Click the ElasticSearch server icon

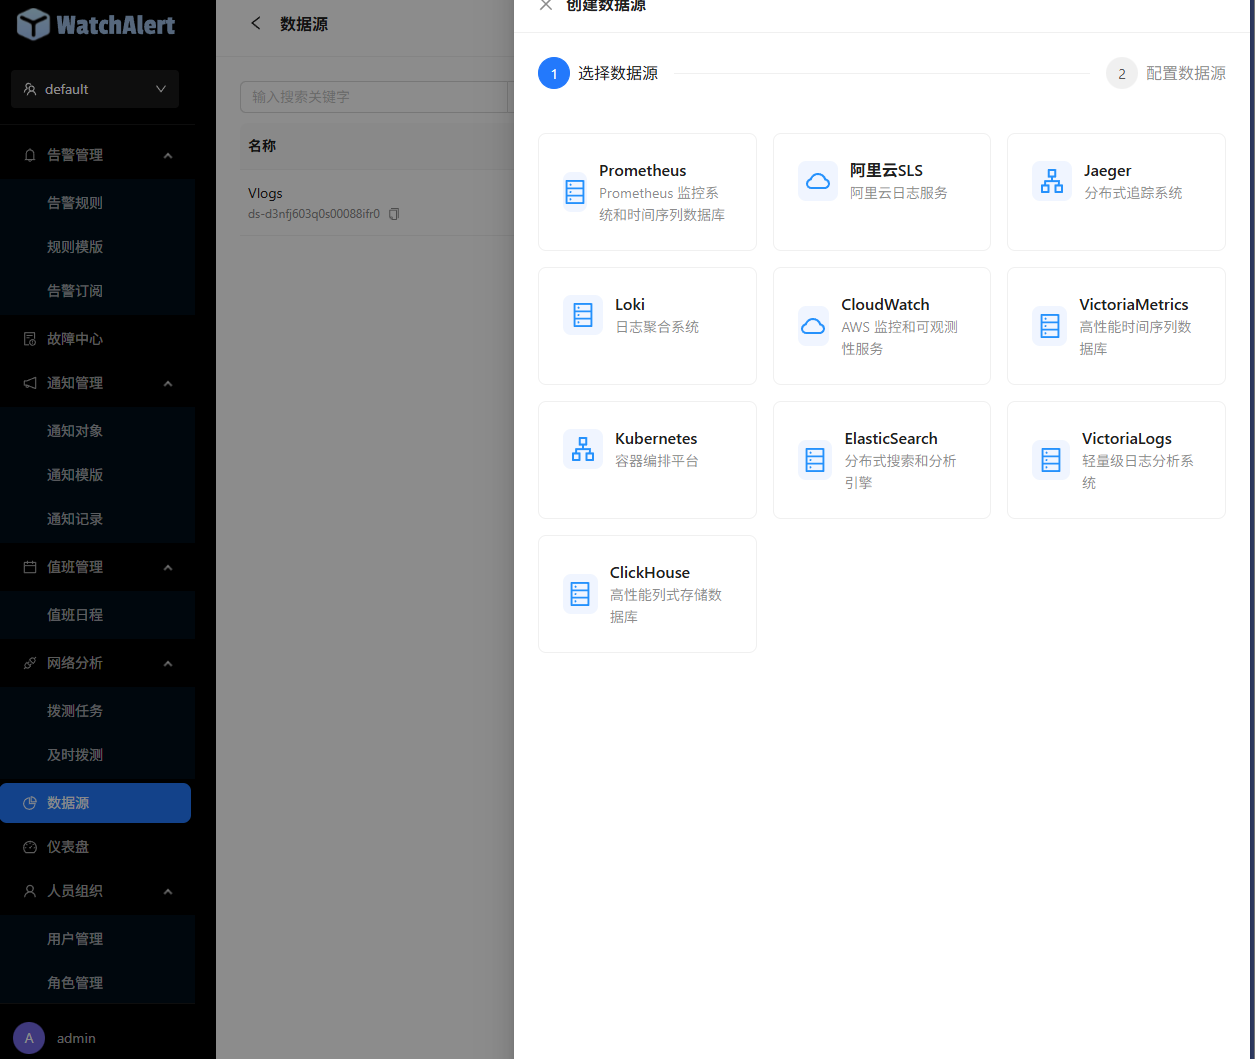[x=815, y=460]
